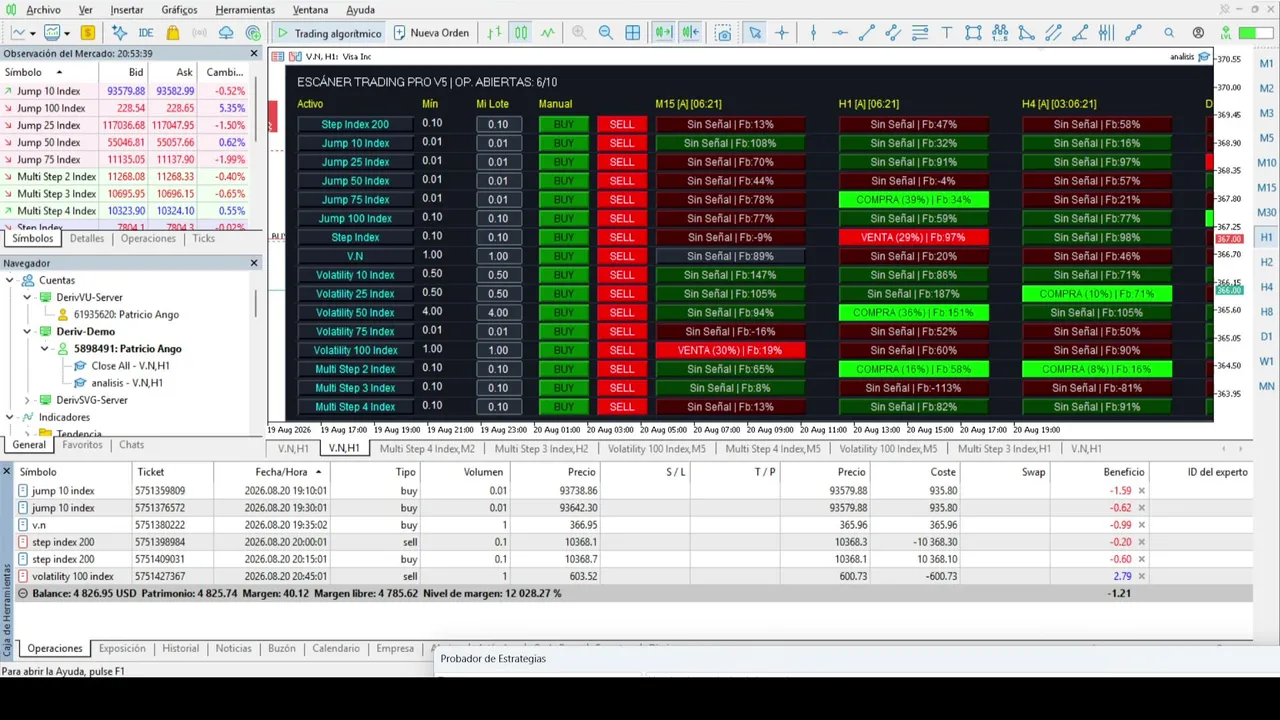The height and width of the screenshot is (720, 1280).
Task: Close the volatility 100 index position
Action: 1141,576
